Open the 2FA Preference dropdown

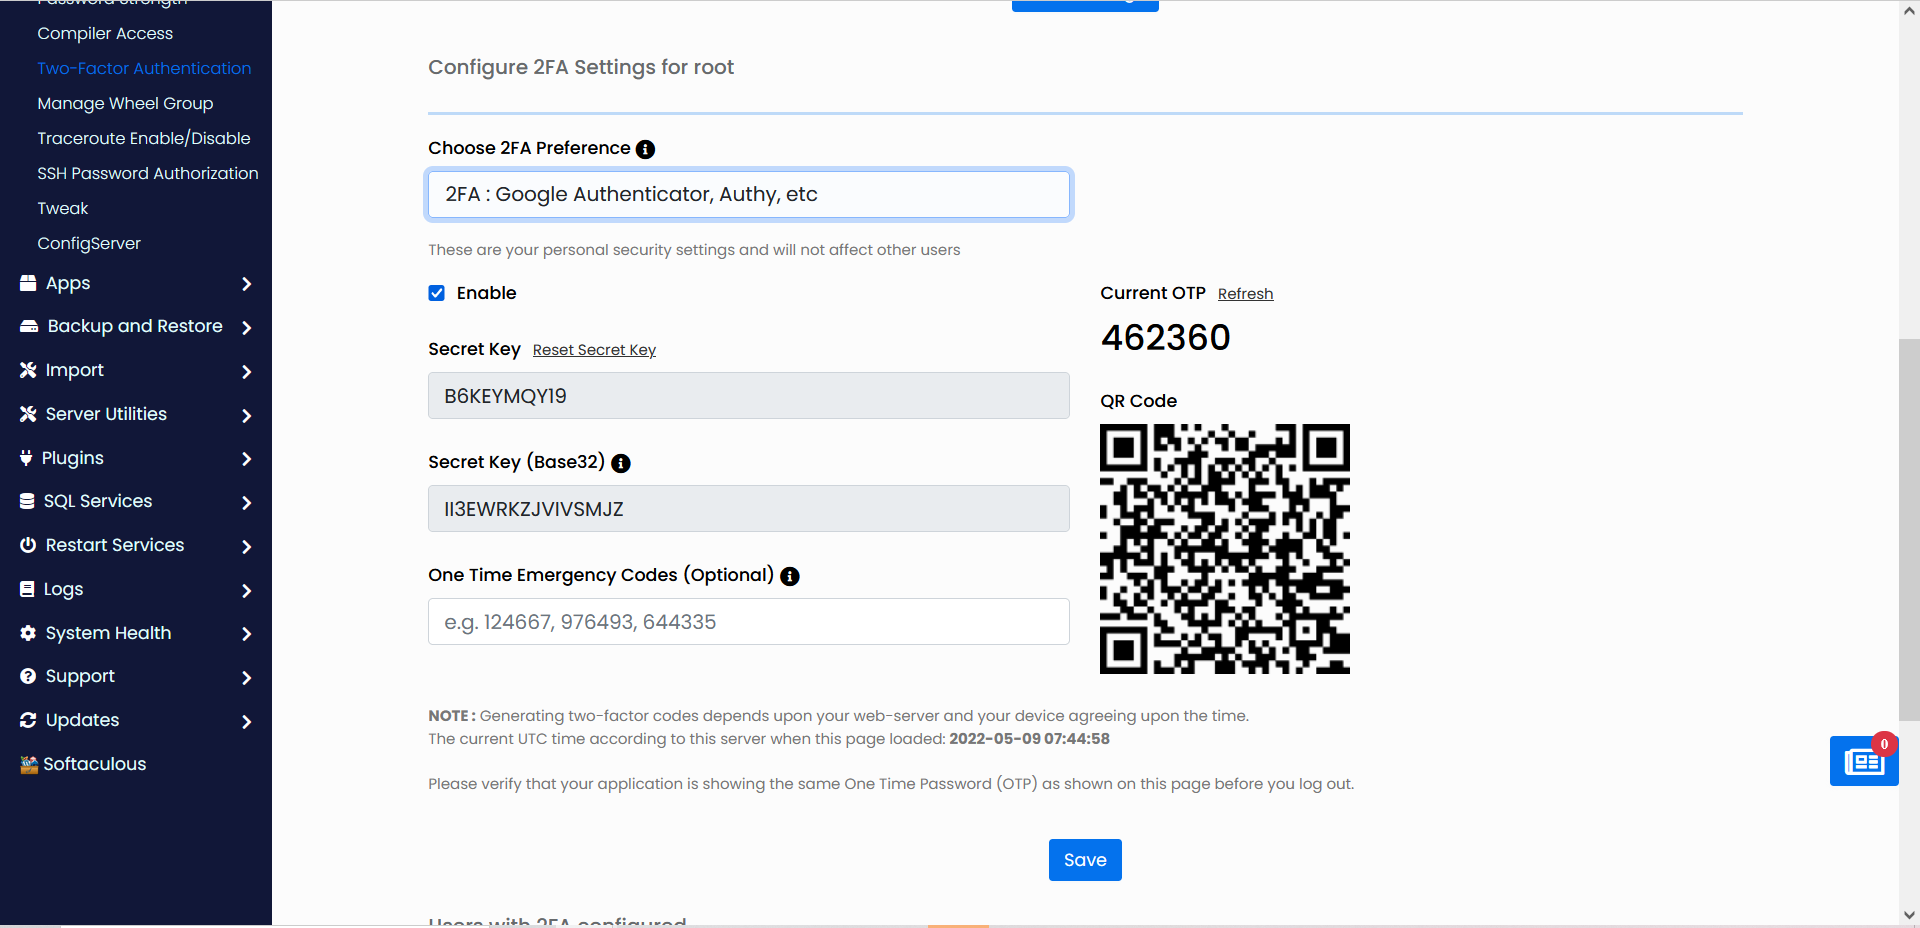[x=749, y=195]
